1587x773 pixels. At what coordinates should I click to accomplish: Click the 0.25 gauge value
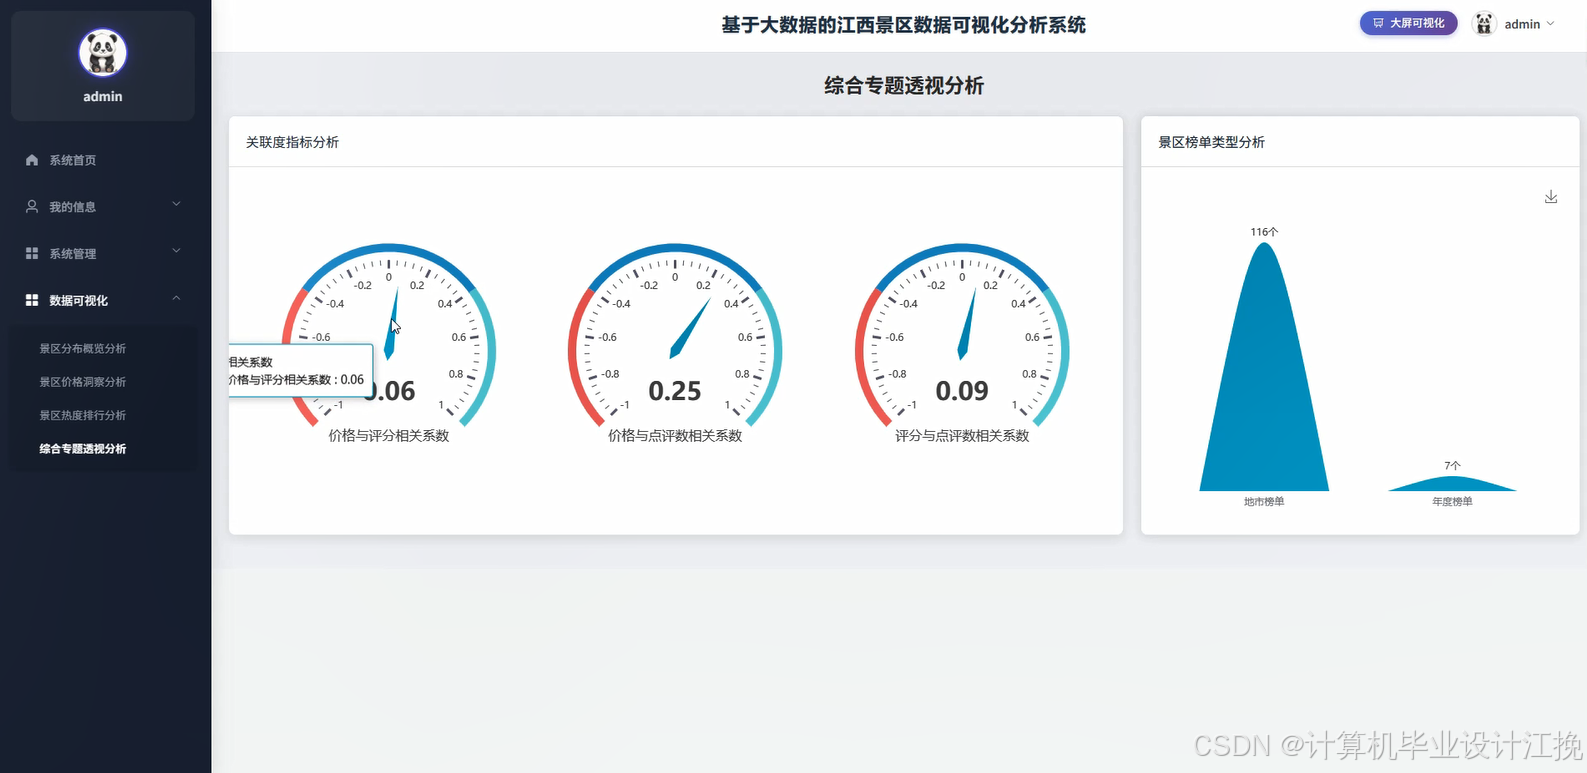675,391
